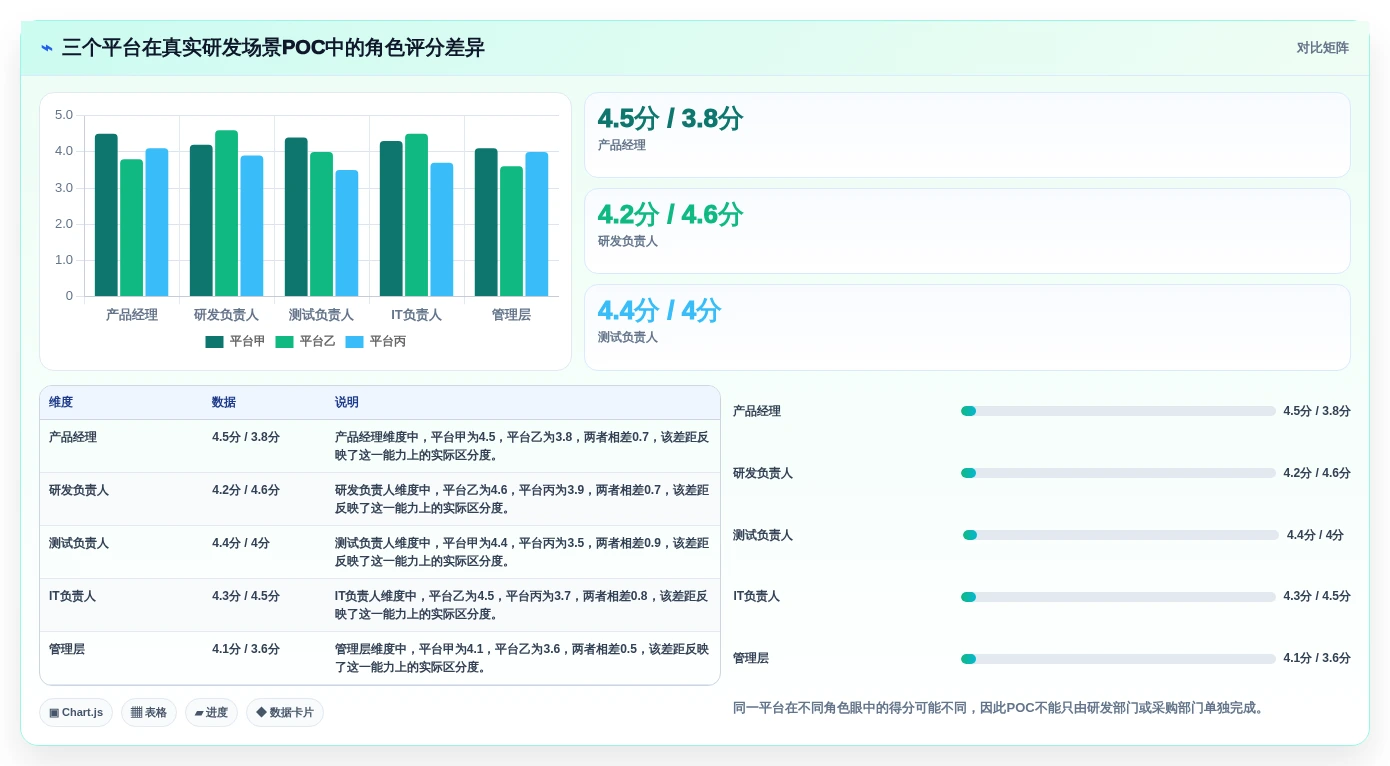The width and height of the screenshot is (1390, 766).
Task: Click the 表格 tag chip
Action: pos(149,712)
